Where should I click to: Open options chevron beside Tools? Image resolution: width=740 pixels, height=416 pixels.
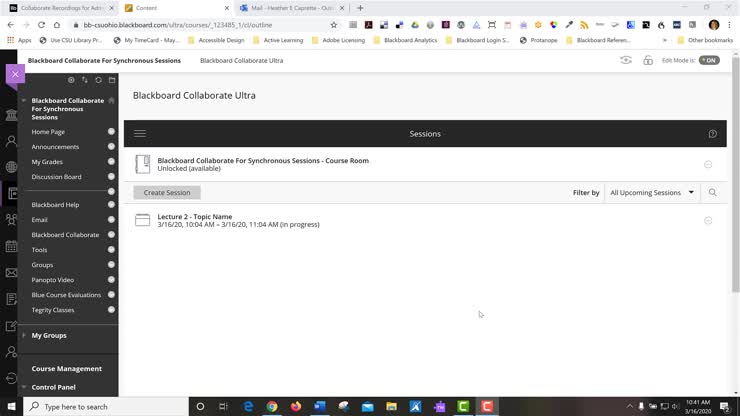point(111,250)
